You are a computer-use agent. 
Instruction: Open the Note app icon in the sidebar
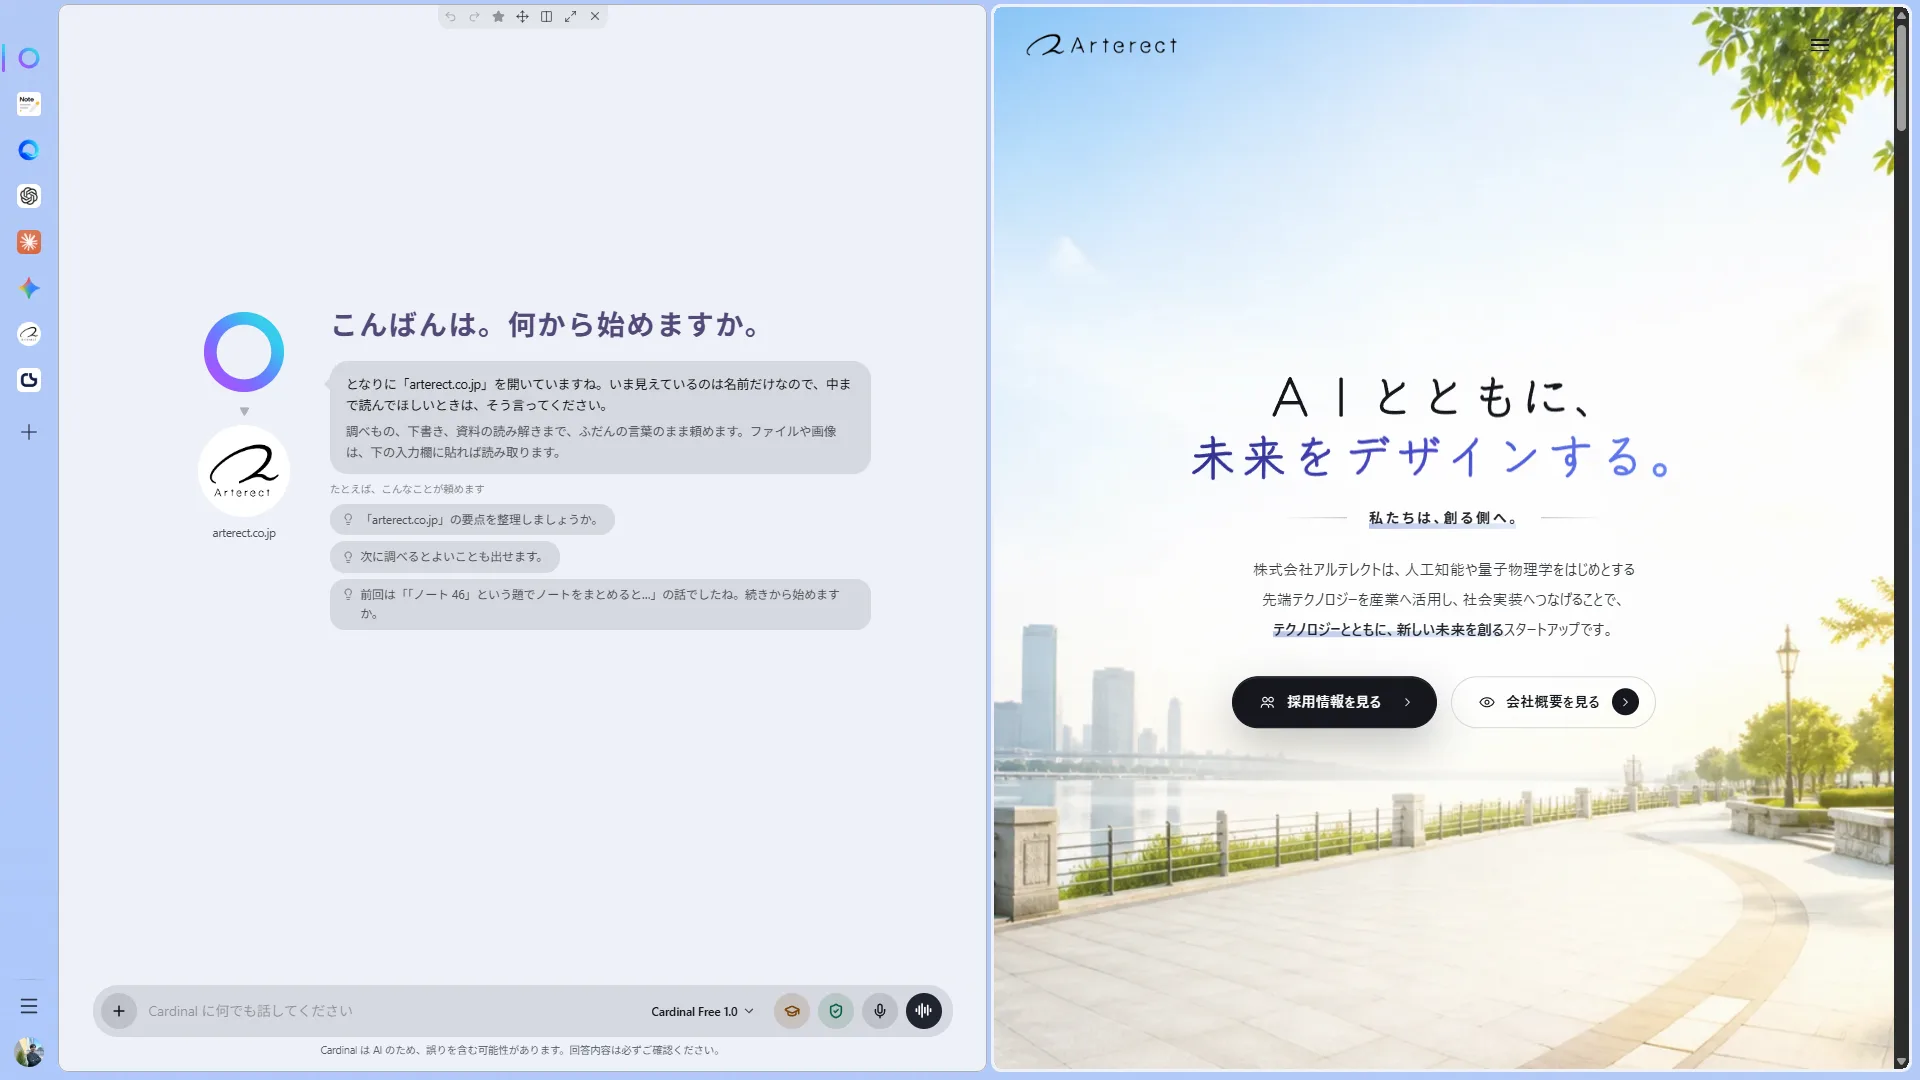tap(29, 104)
